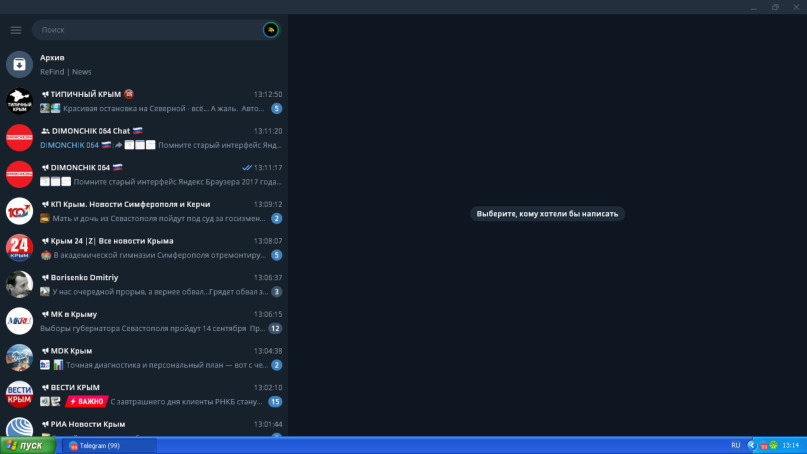The height and width of the screenshot is (454, 807).
Task: Click preview 'В академической гимназии Симферополя'
Action: [160, 255]
